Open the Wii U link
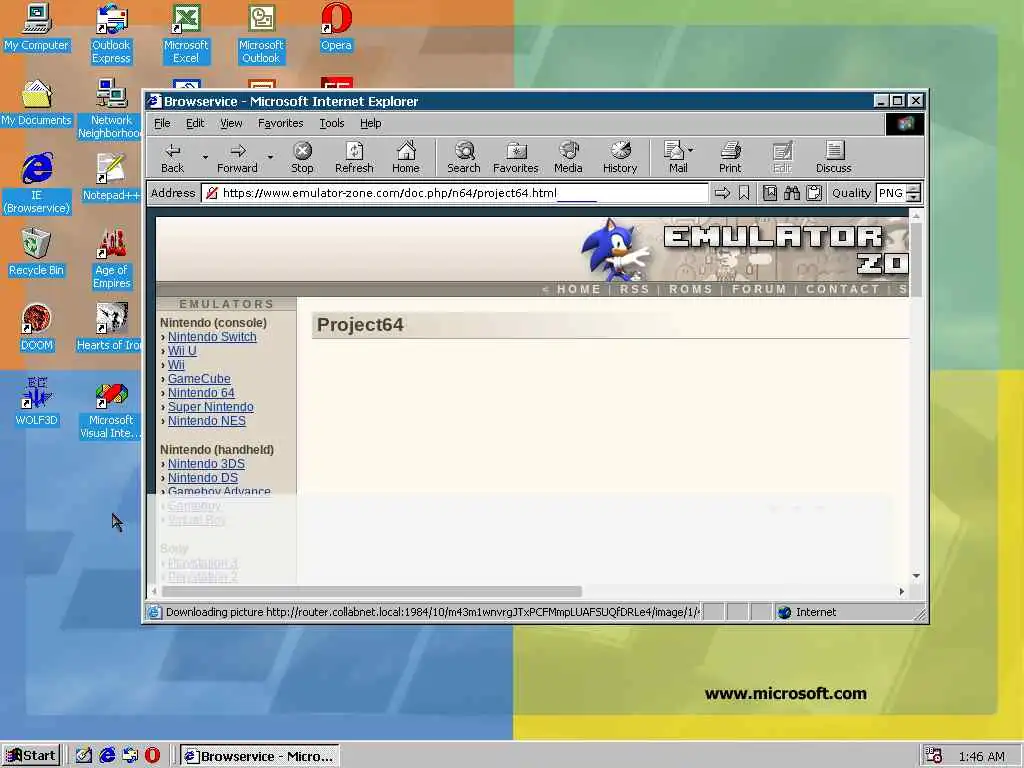 (182, 351)
